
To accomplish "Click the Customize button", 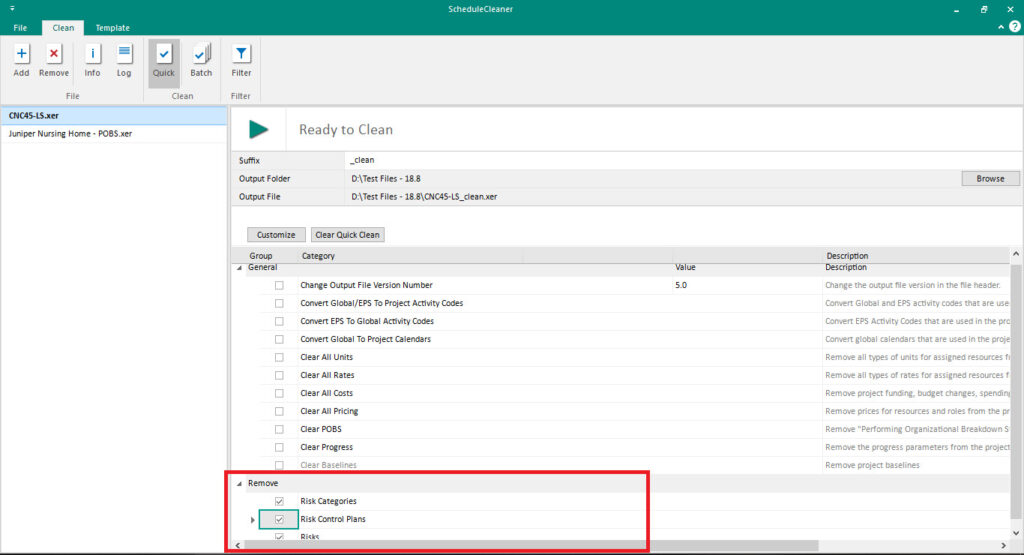I will click(x=276, y=234).
